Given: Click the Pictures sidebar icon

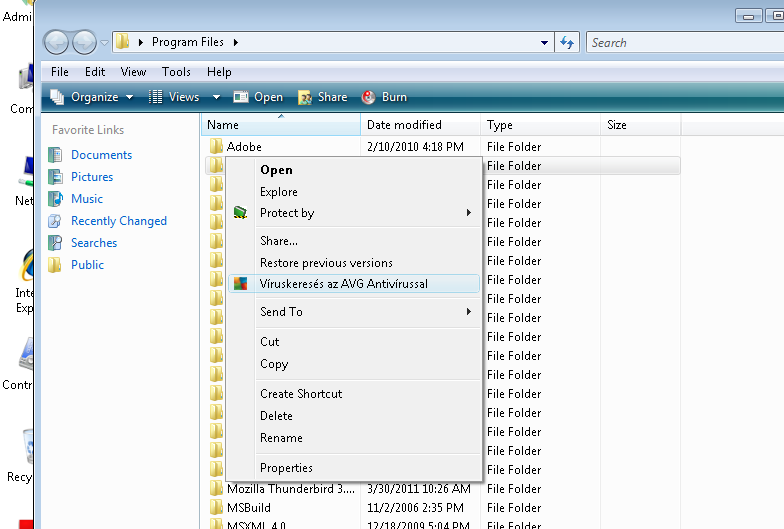Looking at the screenshot, I should click(x=55, y=177).
